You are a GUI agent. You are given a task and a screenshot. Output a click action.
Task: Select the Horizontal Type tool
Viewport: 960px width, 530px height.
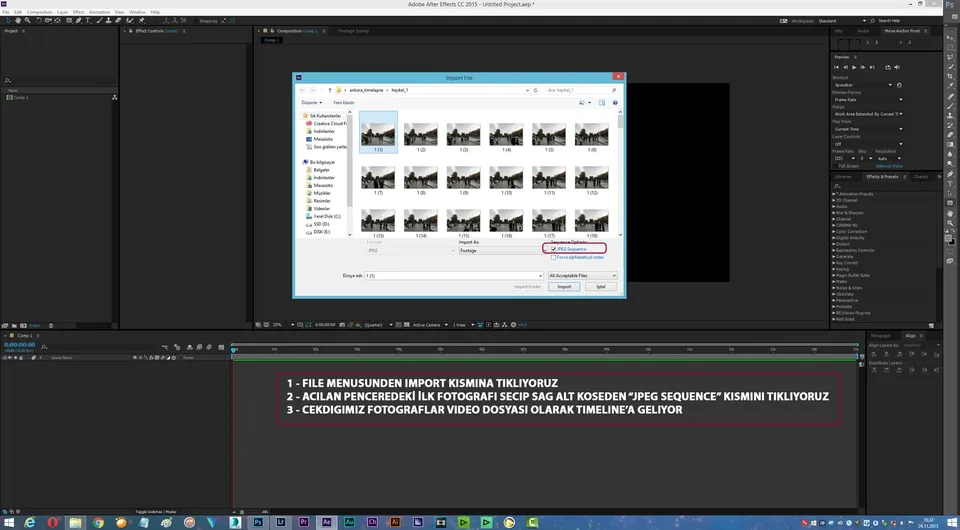(x=88, y=20)
